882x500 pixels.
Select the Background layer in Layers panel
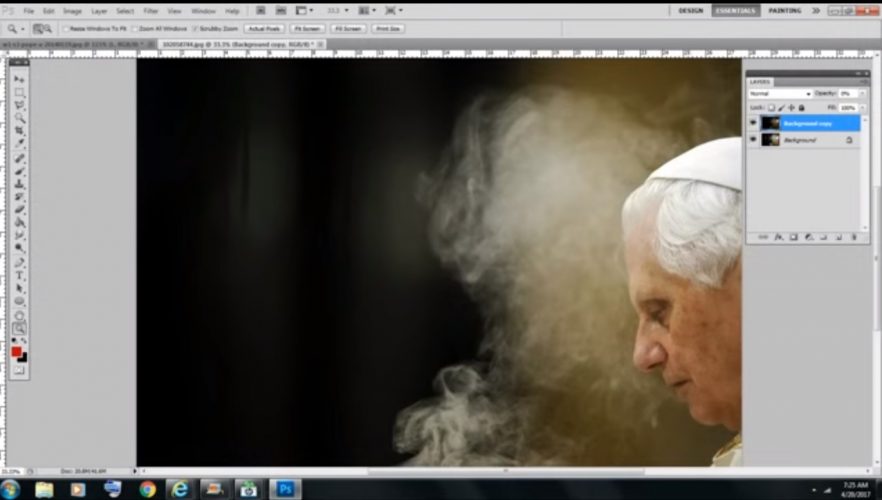coord(800,140)
